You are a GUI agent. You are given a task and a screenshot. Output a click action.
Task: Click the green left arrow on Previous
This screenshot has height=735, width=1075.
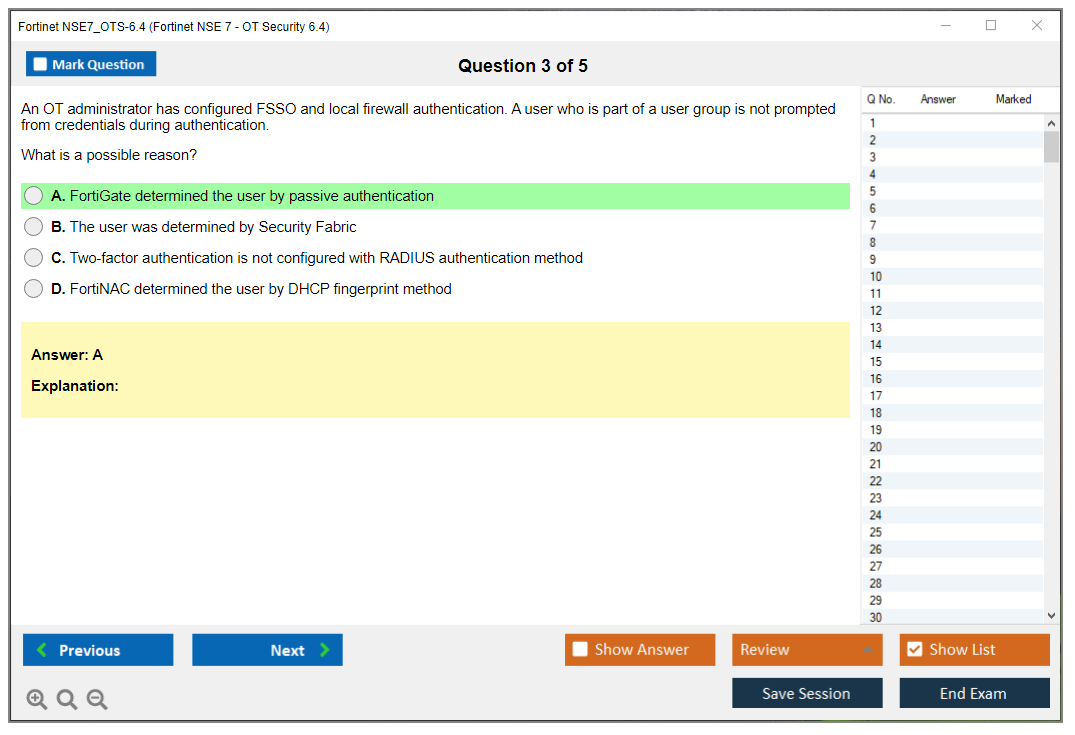(x=41, y=650)
